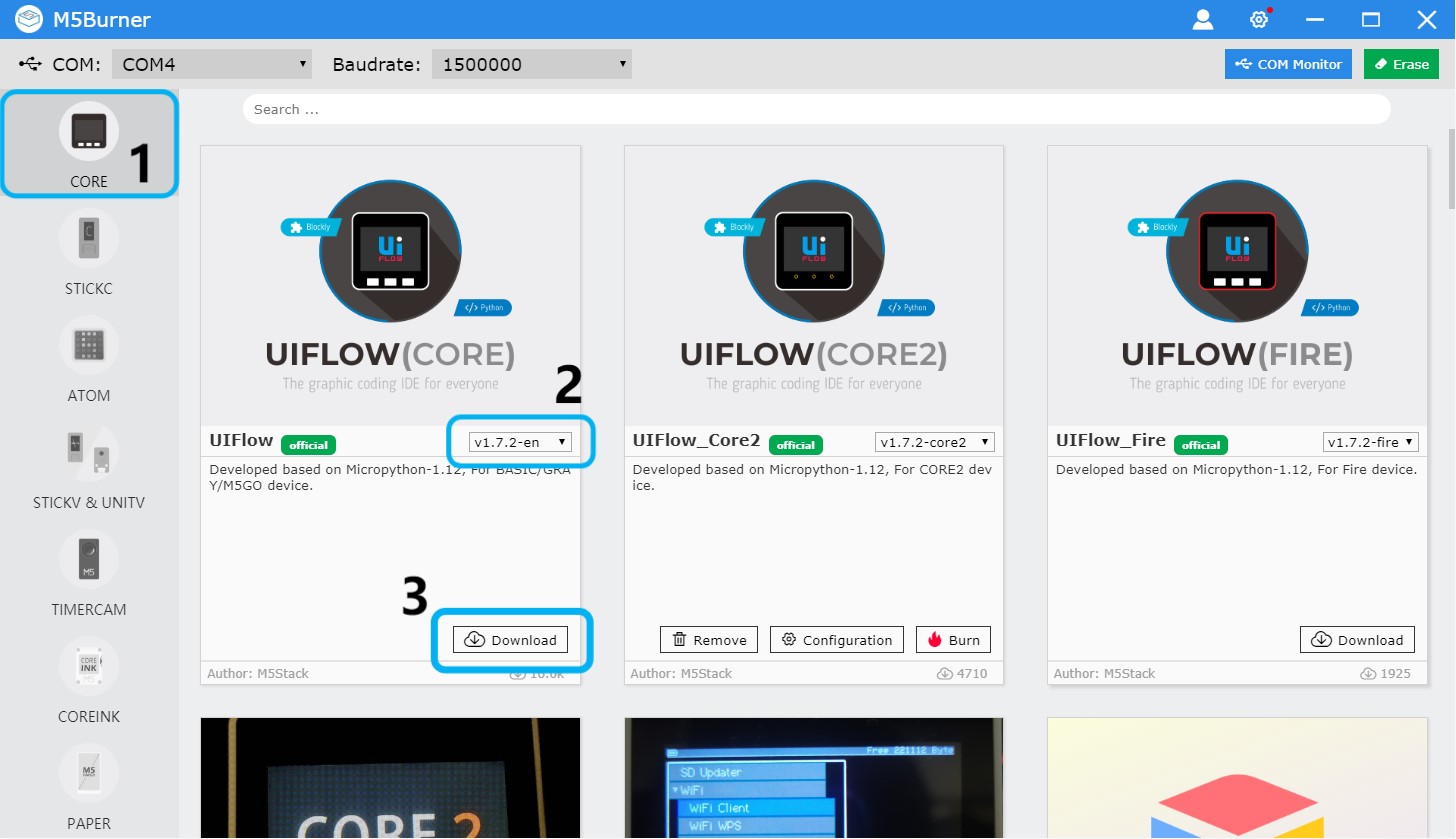Click the UIFlow_Fire firmware title
The height and width of the screenshot is (839, 1456).
coord(1111,441)
